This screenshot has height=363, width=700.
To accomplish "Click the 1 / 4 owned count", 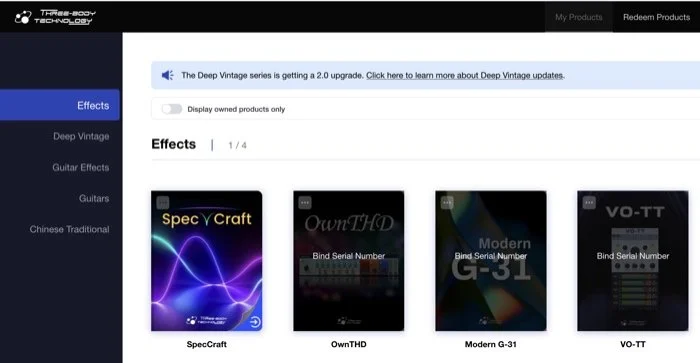I will [237, 145].
